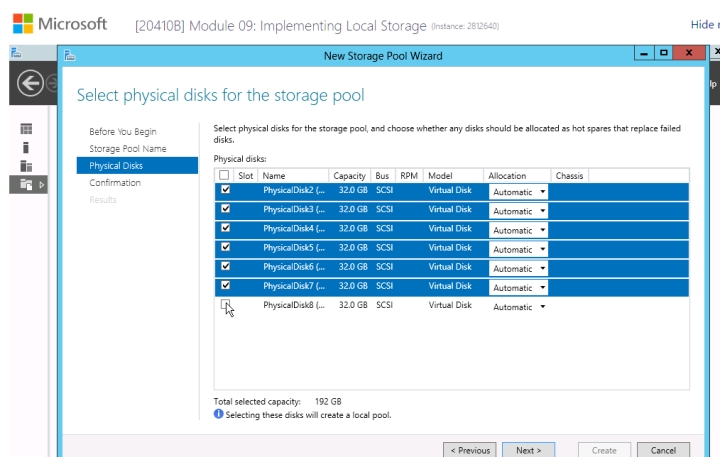Screen dimensions: 720x457
Task: Click the blue info icon below total capacity
Action: 219,414
